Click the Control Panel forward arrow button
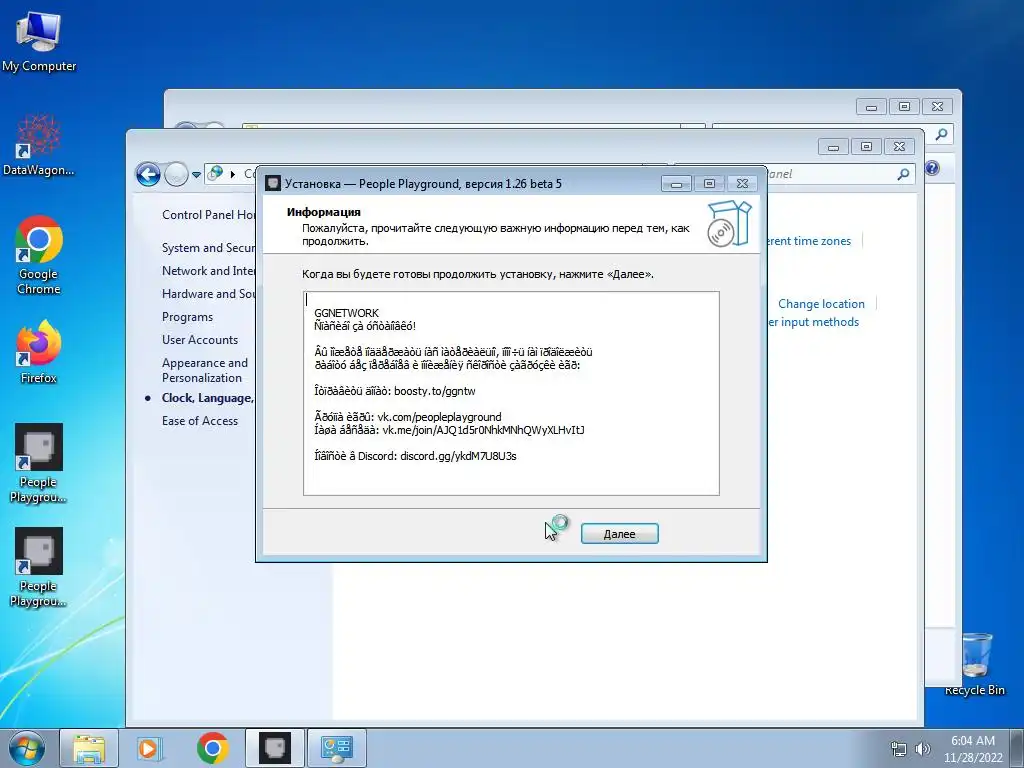The image size is (1024, 768). pyautogui.click(x=176, y=174)
